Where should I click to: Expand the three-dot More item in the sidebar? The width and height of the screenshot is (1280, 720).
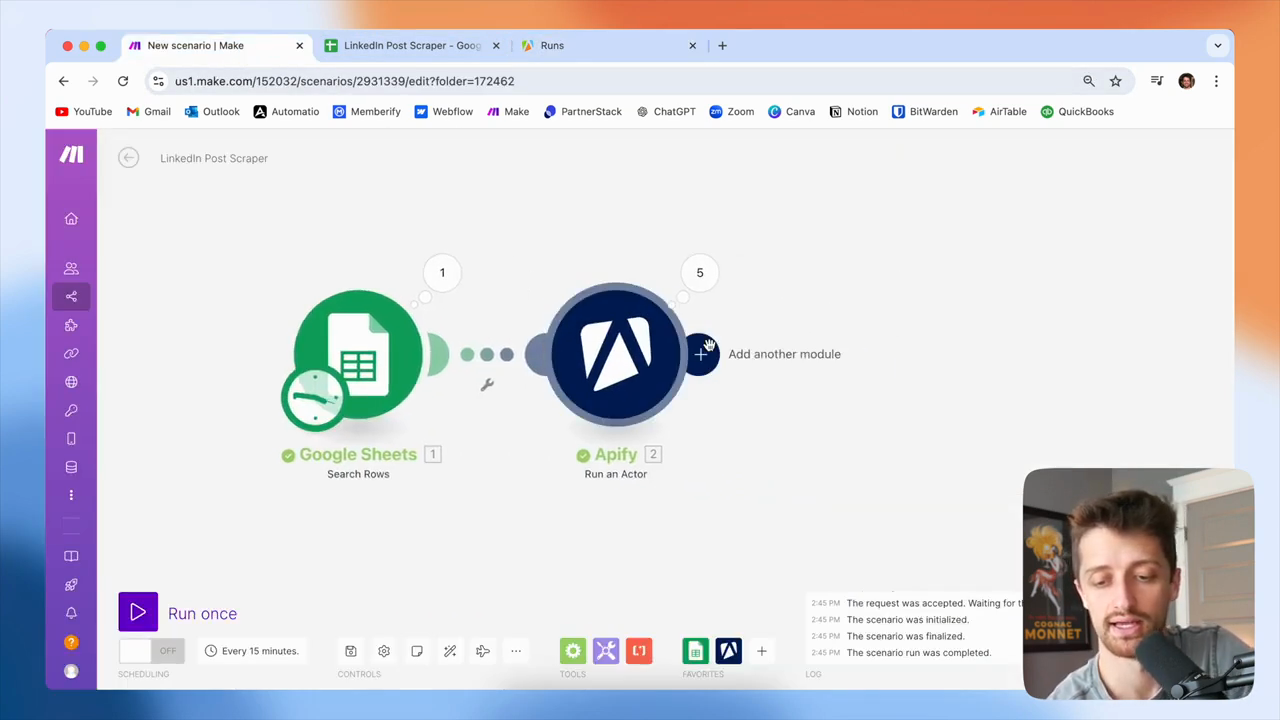tap(71, 495)
